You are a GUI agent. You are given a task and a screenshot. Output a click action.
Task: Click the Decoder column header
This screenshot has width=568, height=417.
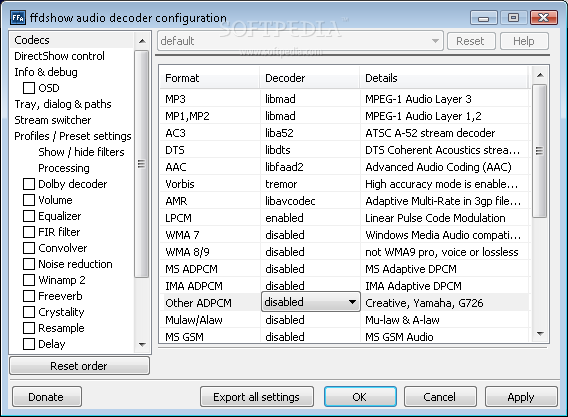click(310, 78)
